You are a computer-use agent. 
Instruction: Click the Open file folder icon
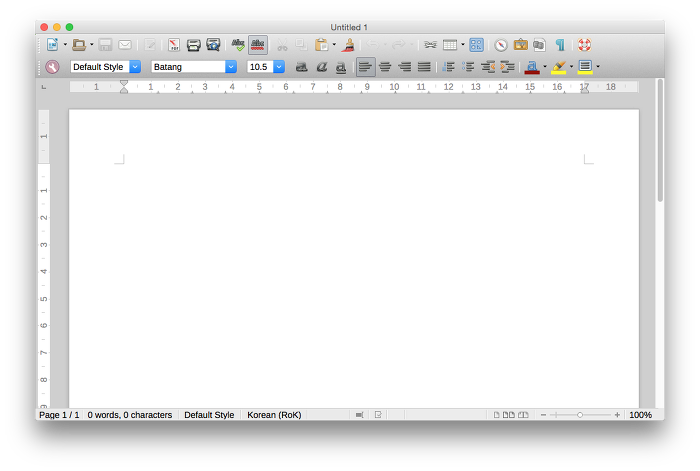(x=79, y=45)
